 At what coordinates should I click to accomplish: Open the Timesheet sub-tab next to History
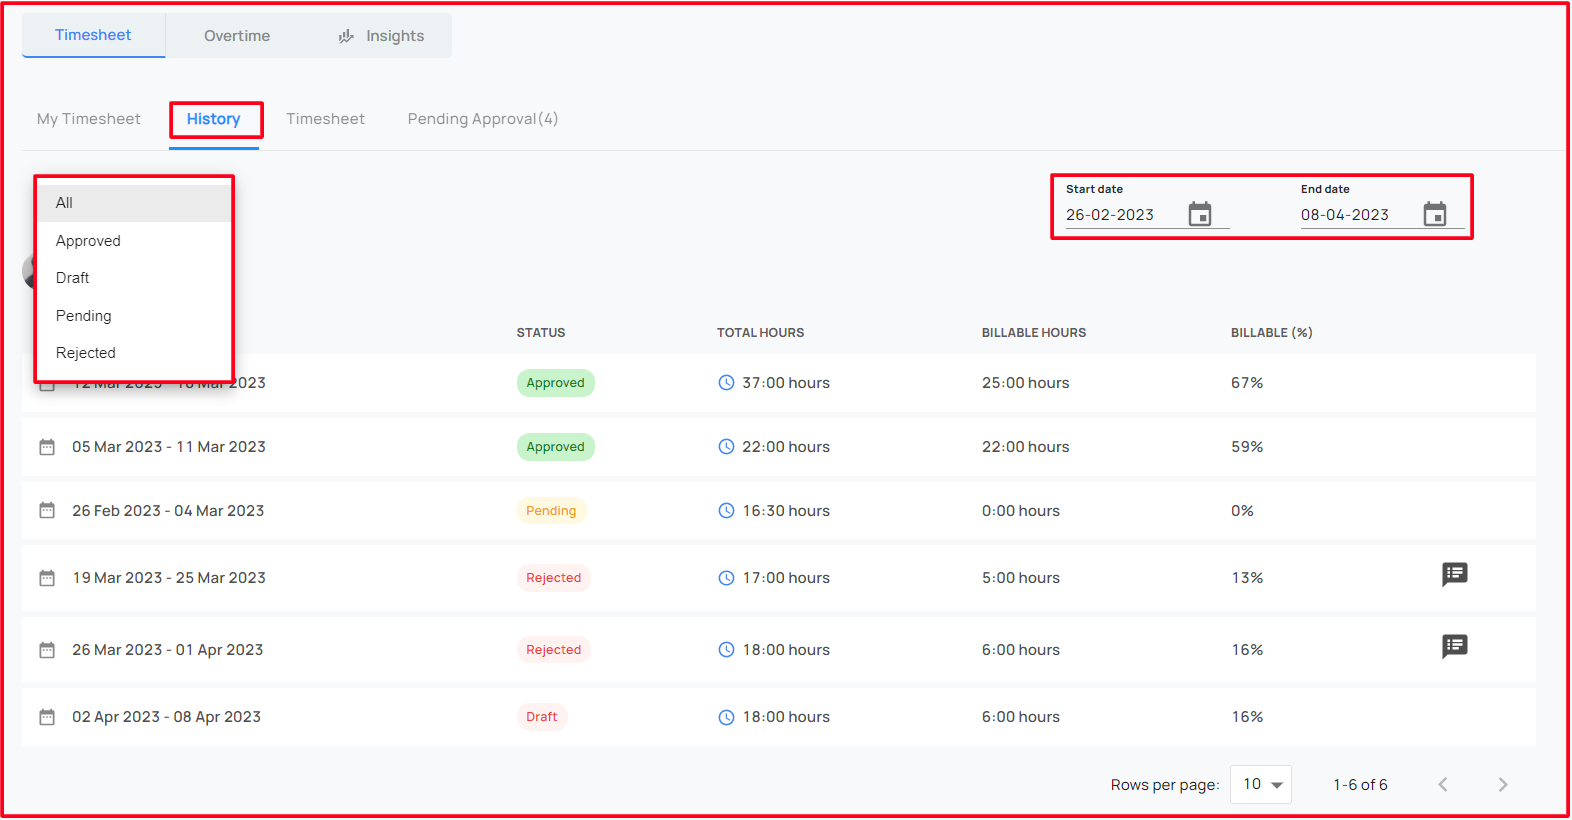click(325, 119)
